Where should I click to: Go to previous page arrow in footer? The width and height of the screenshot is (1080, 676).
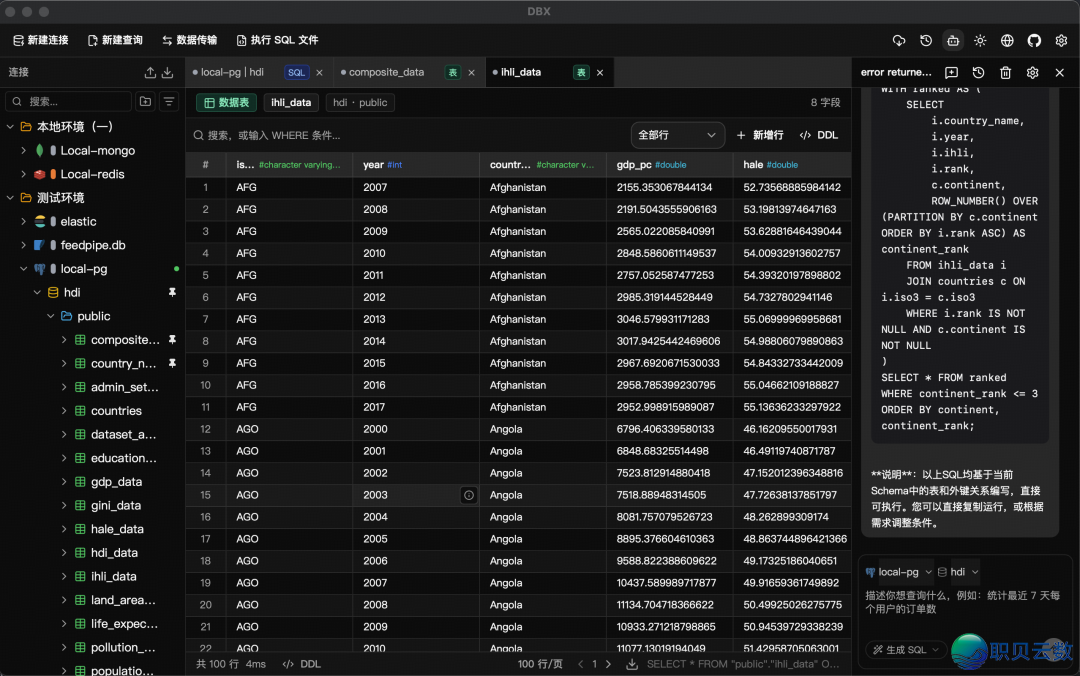click(581, 664)
